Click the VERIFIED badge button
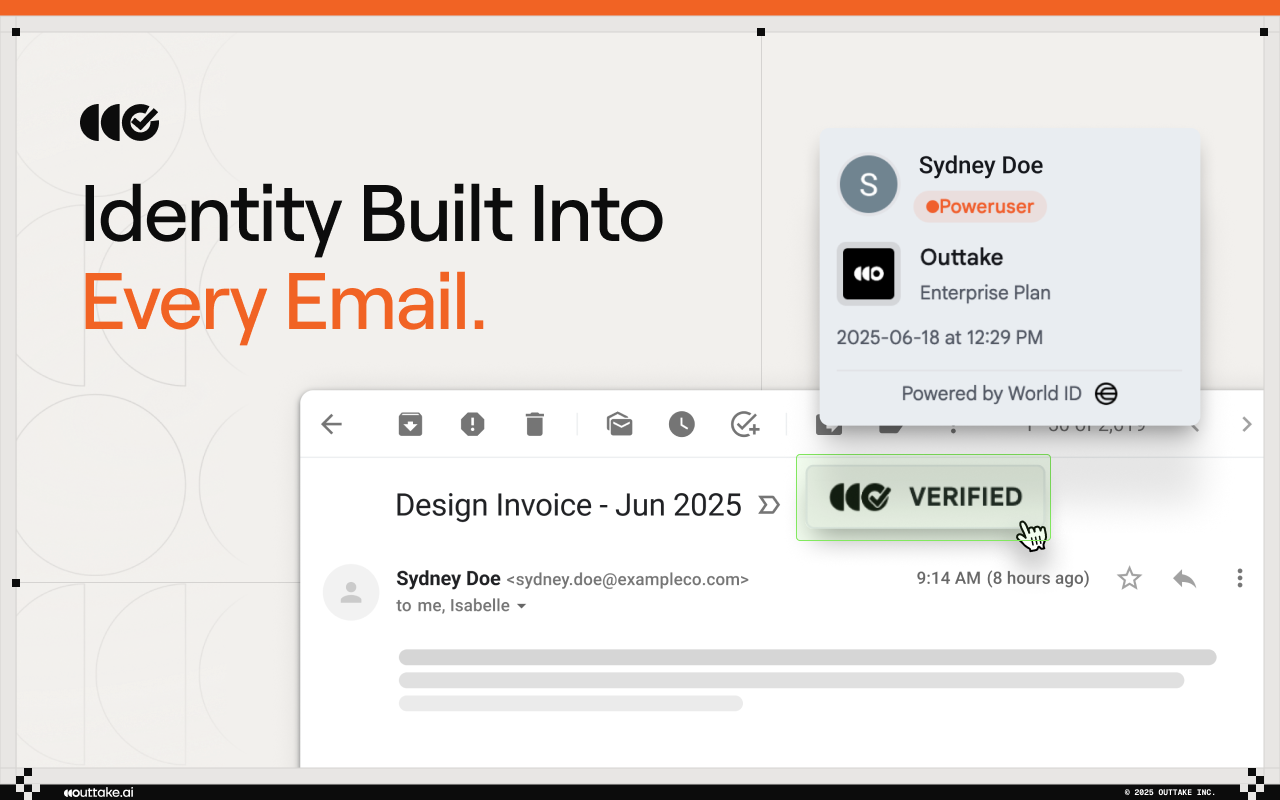 tap(925, 497)
